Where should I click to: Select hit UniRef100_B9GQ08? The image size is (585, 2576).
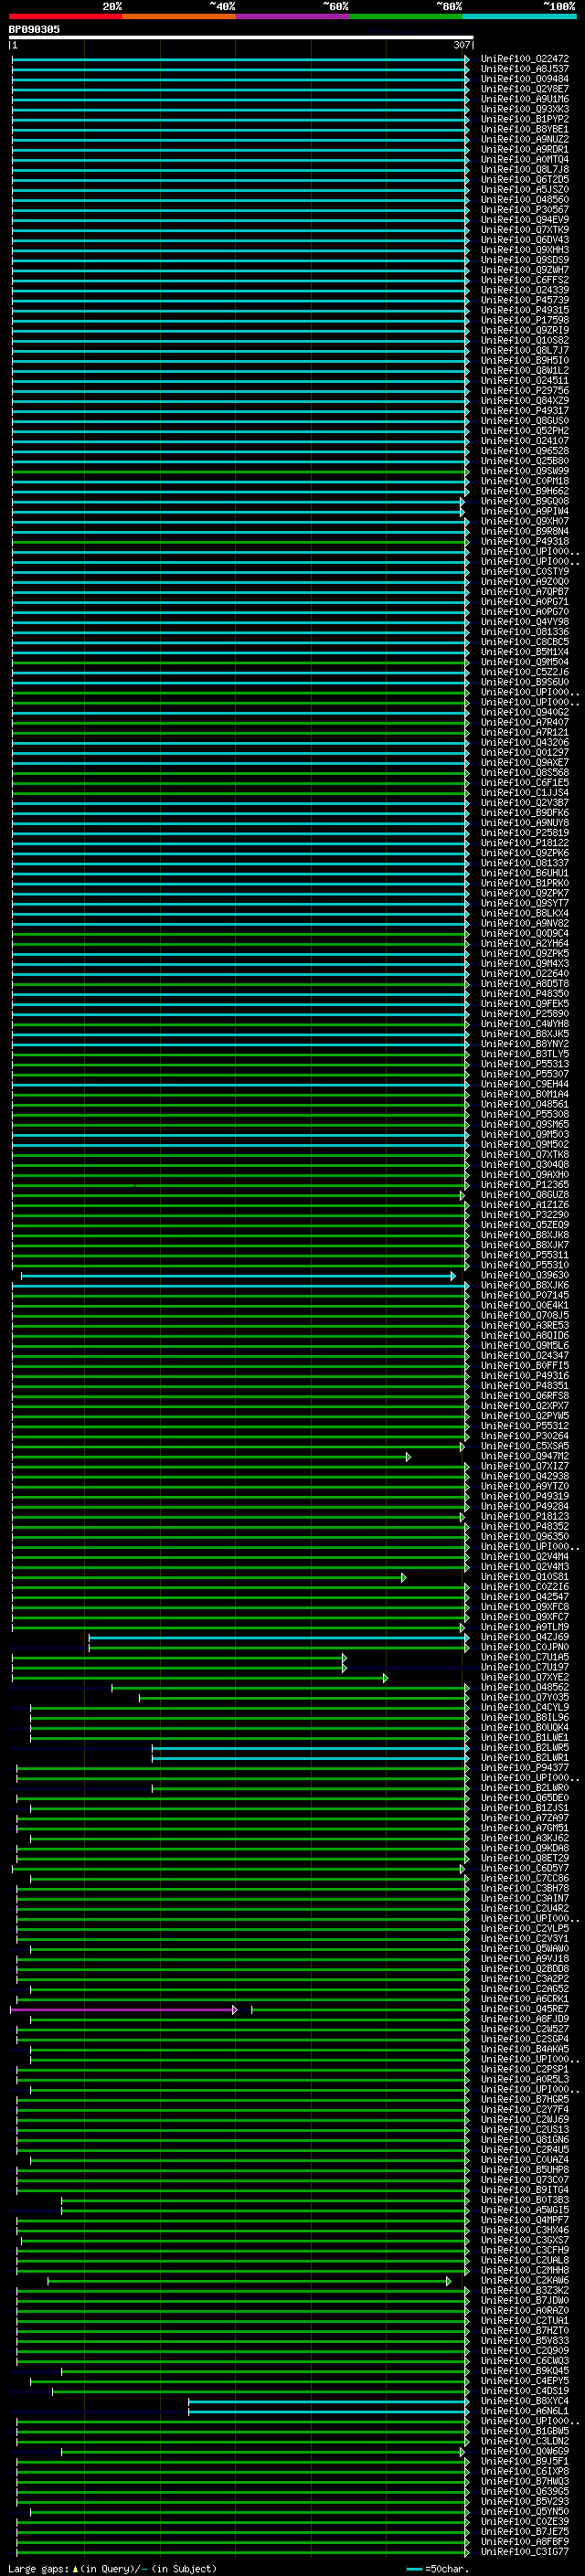[x=525, y=501]
